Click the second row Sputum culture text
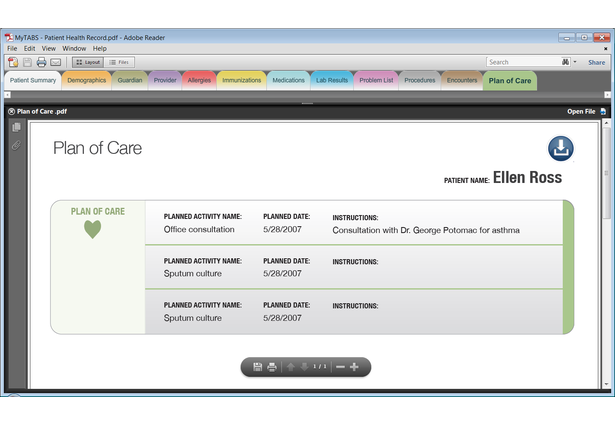615x424 pixels. pyautogui.click(x=193, y=274)
